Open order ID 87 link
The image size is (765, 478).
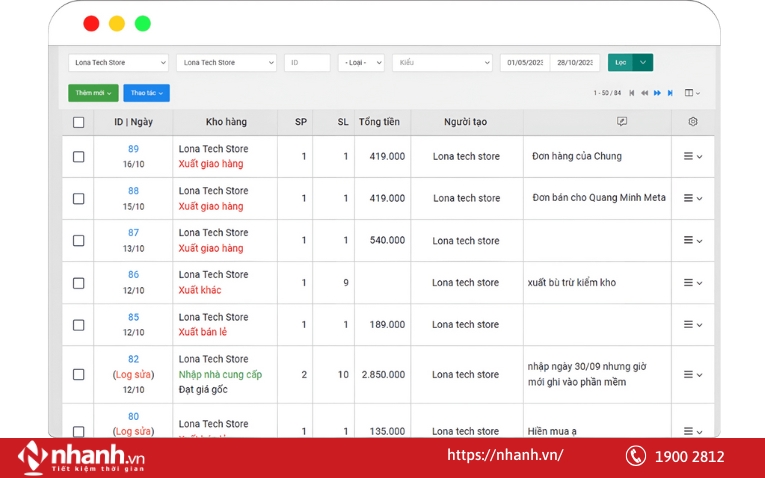point(133,233)
